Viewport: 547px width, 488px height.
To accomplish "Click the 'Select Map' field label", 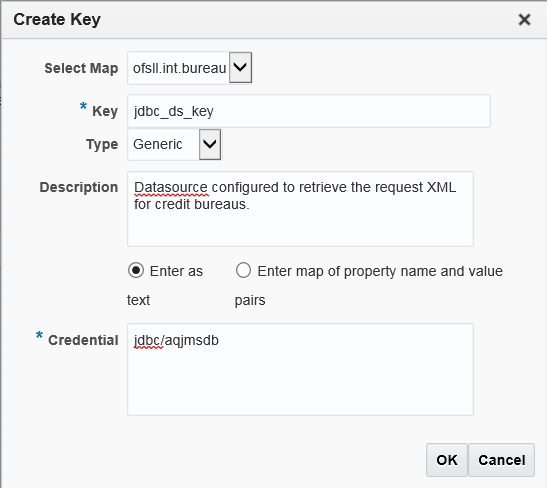I will coord(81,68).
